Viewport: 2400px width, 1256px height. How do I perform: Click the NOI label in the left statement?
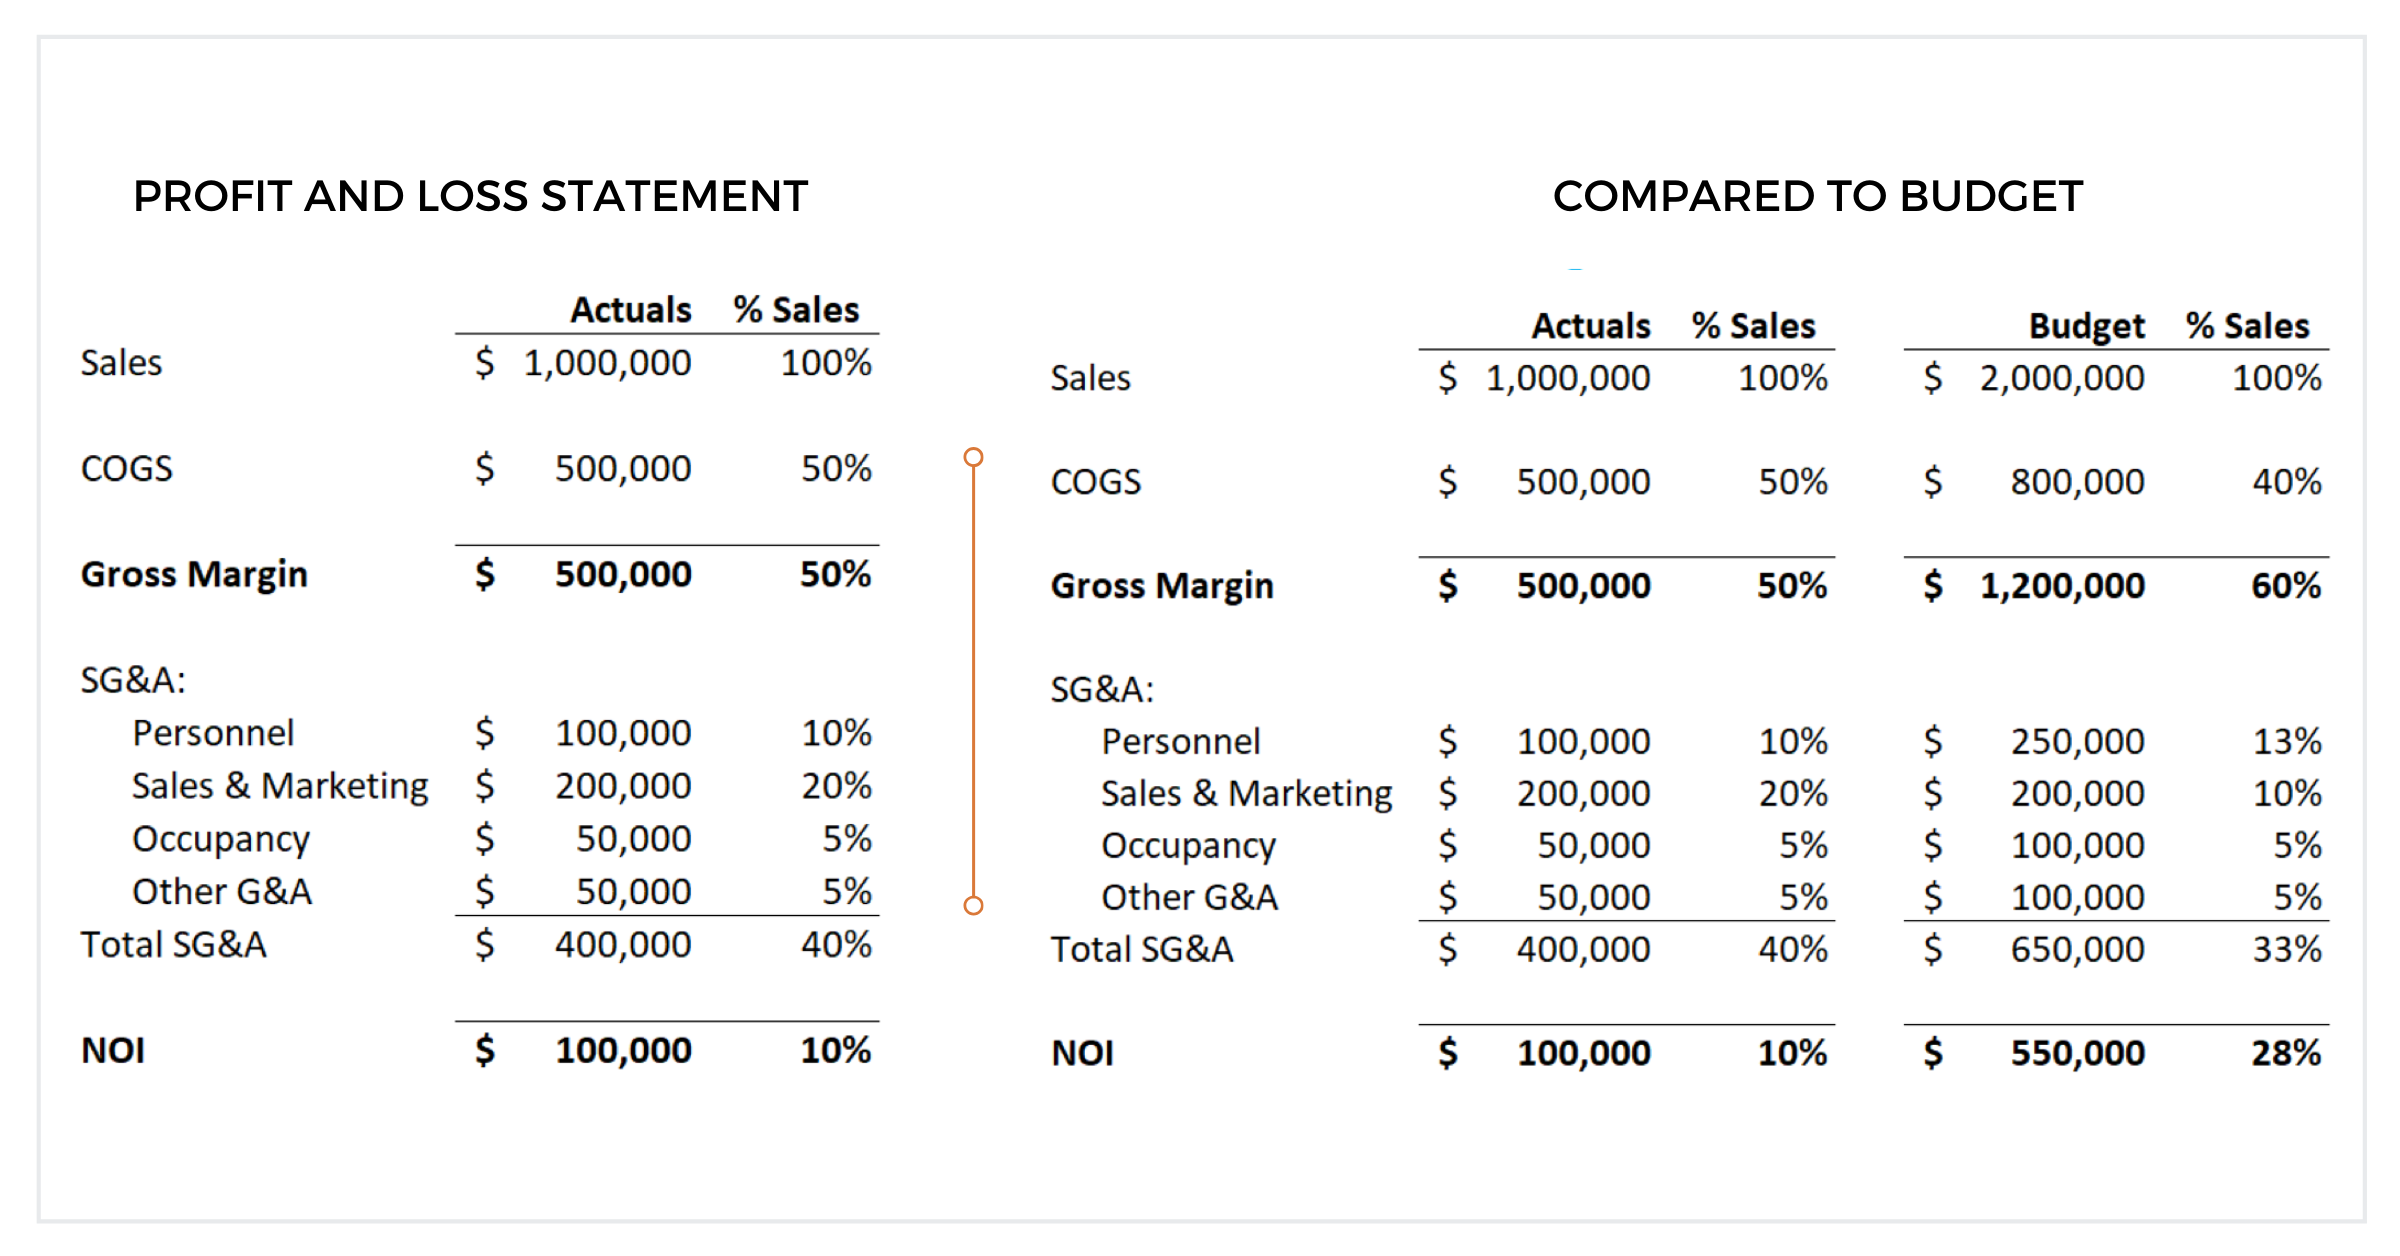coord(113,1051)
